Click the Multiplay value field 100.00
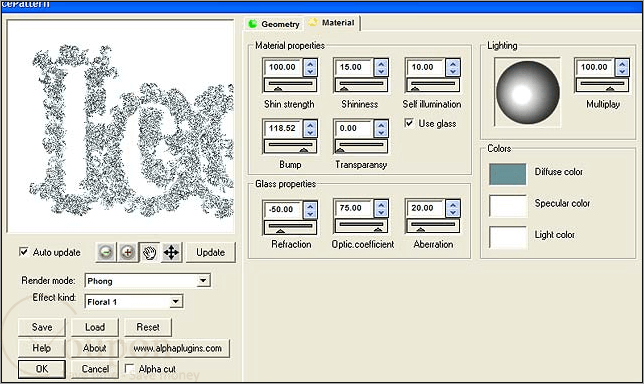Image resolution: width=644 pixels, height=384 pixels. 595,67
